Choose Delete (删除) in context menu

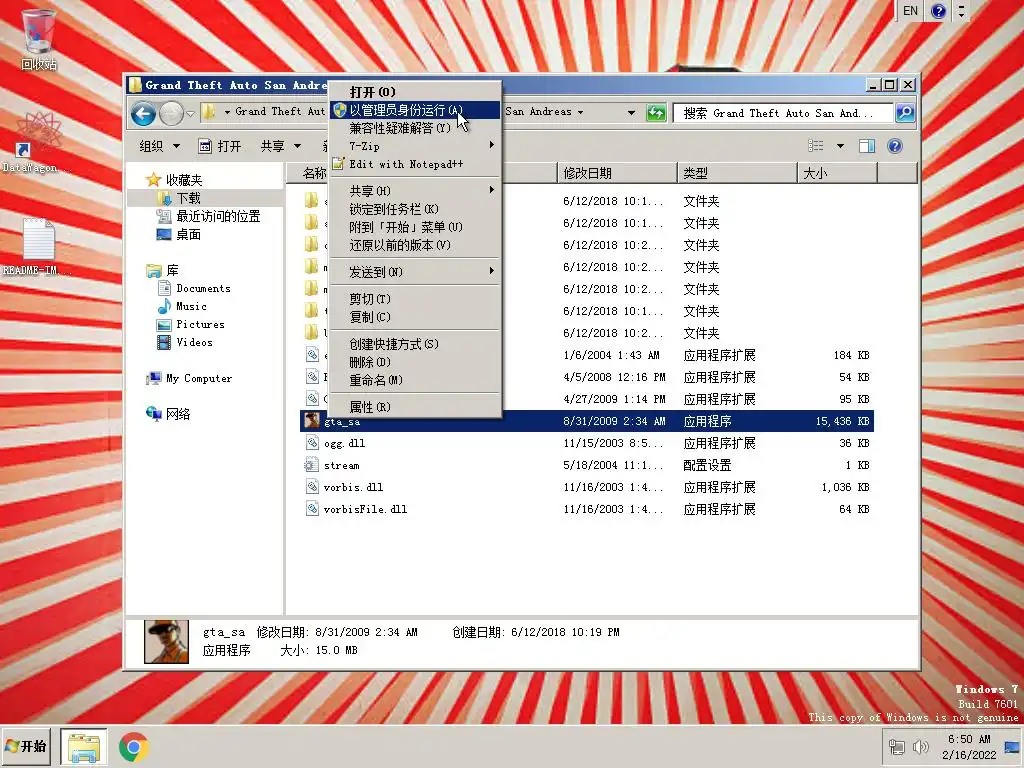click(415, 362)
